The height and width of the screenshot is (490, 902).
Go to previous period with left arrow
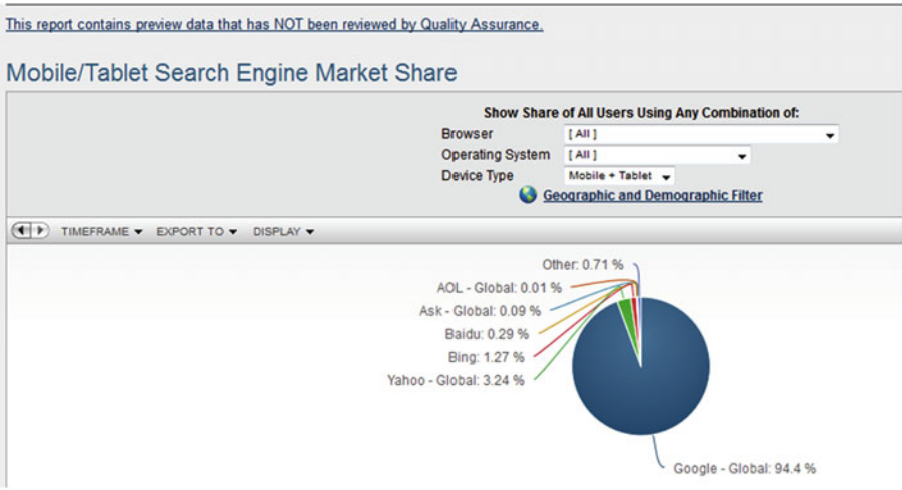[21, 231]
